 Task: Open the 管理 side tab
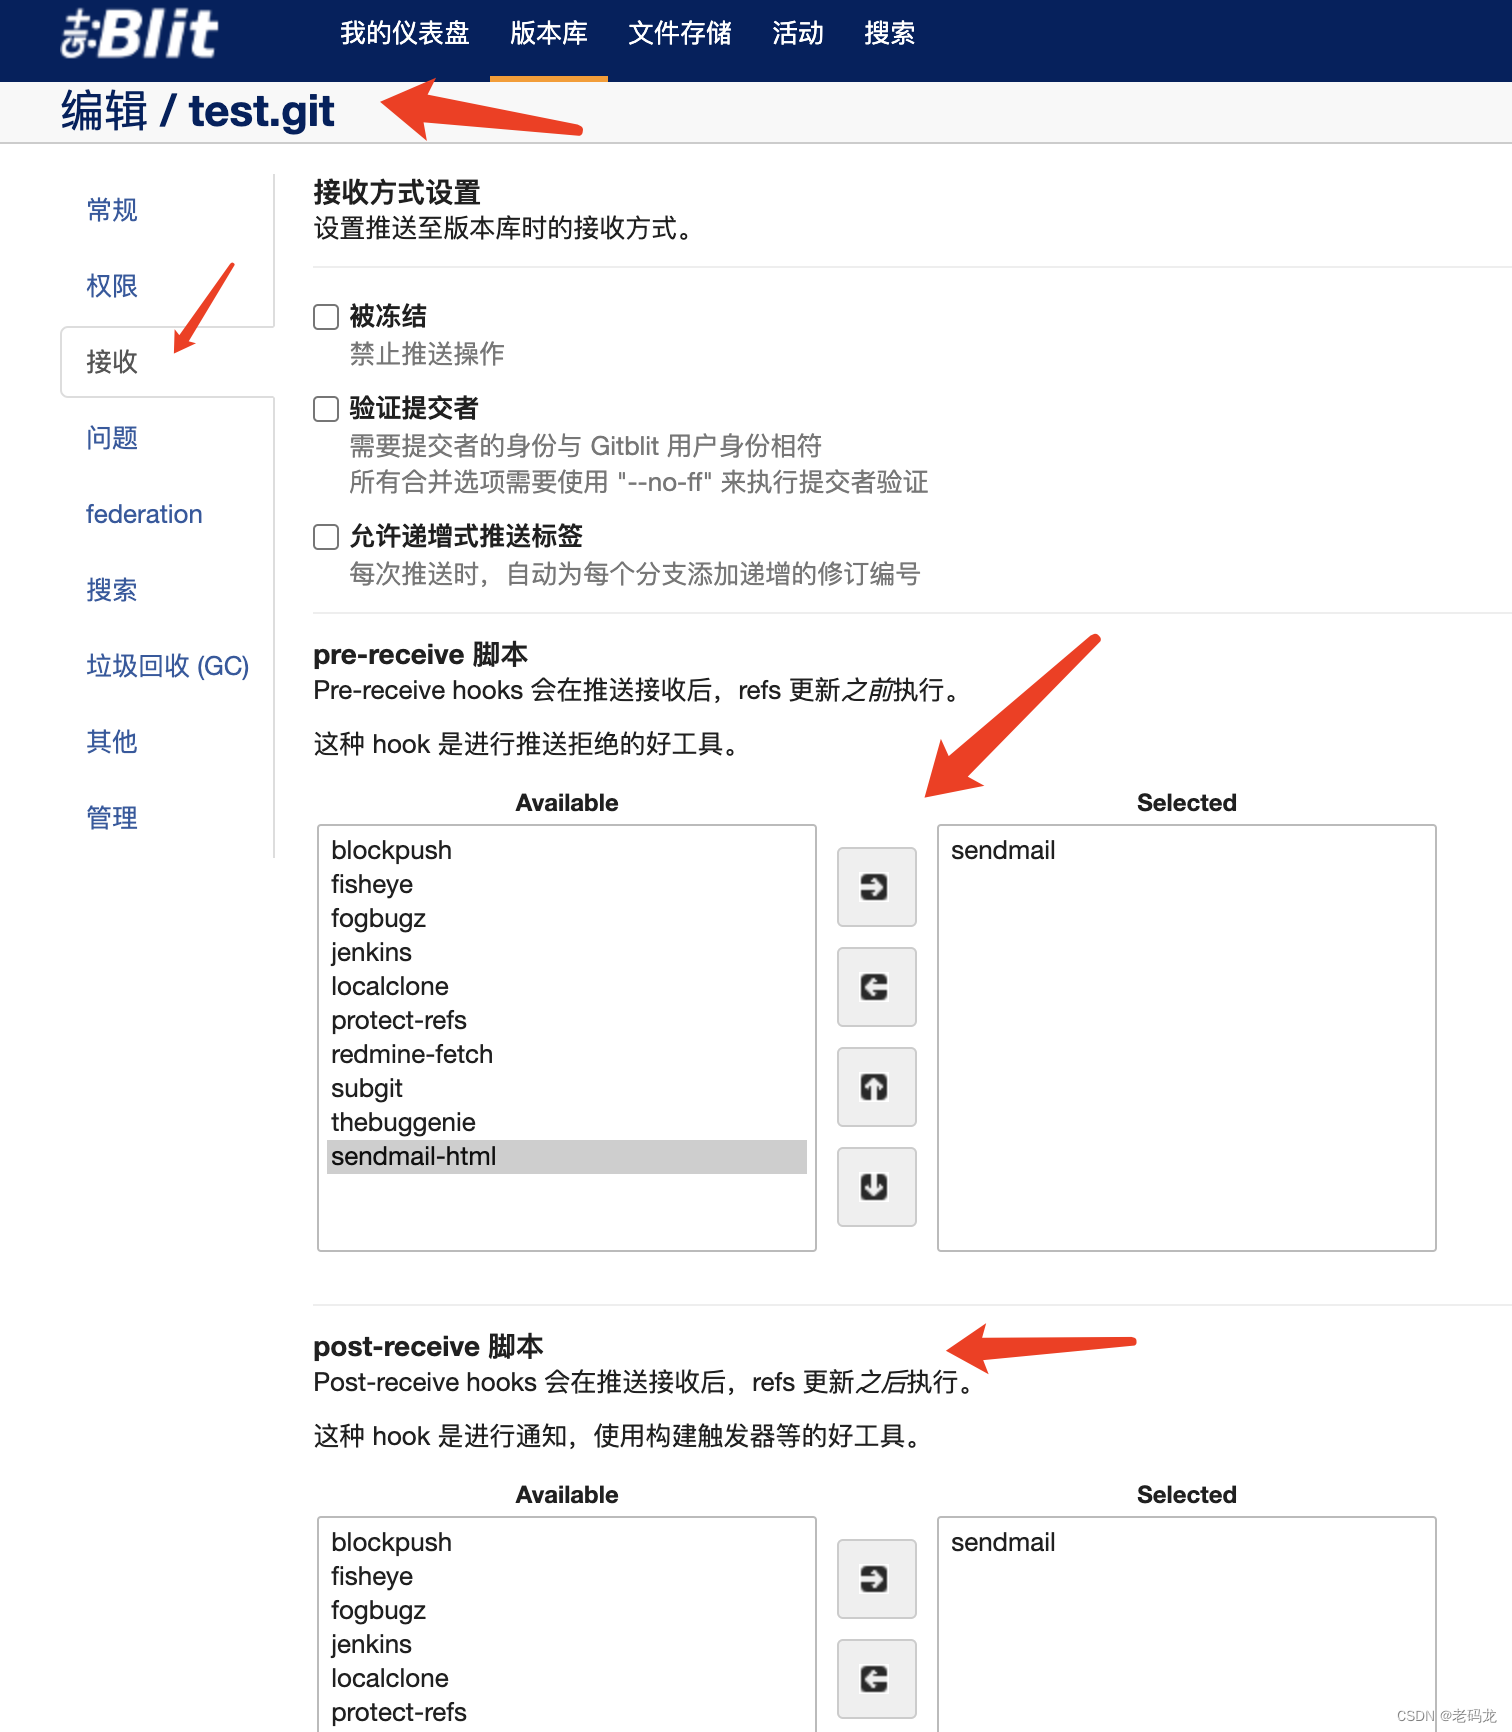[x=112, y=818]
